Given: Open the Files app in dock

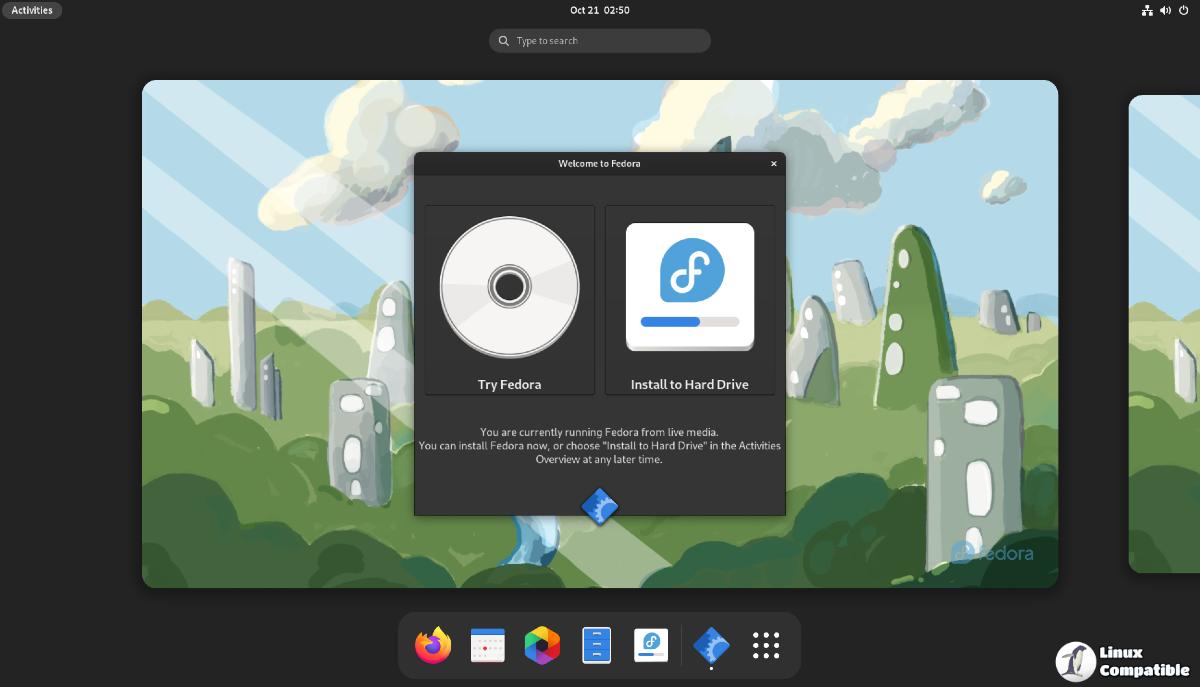Looking at the screenshot, I should click(x=596, y=645).
